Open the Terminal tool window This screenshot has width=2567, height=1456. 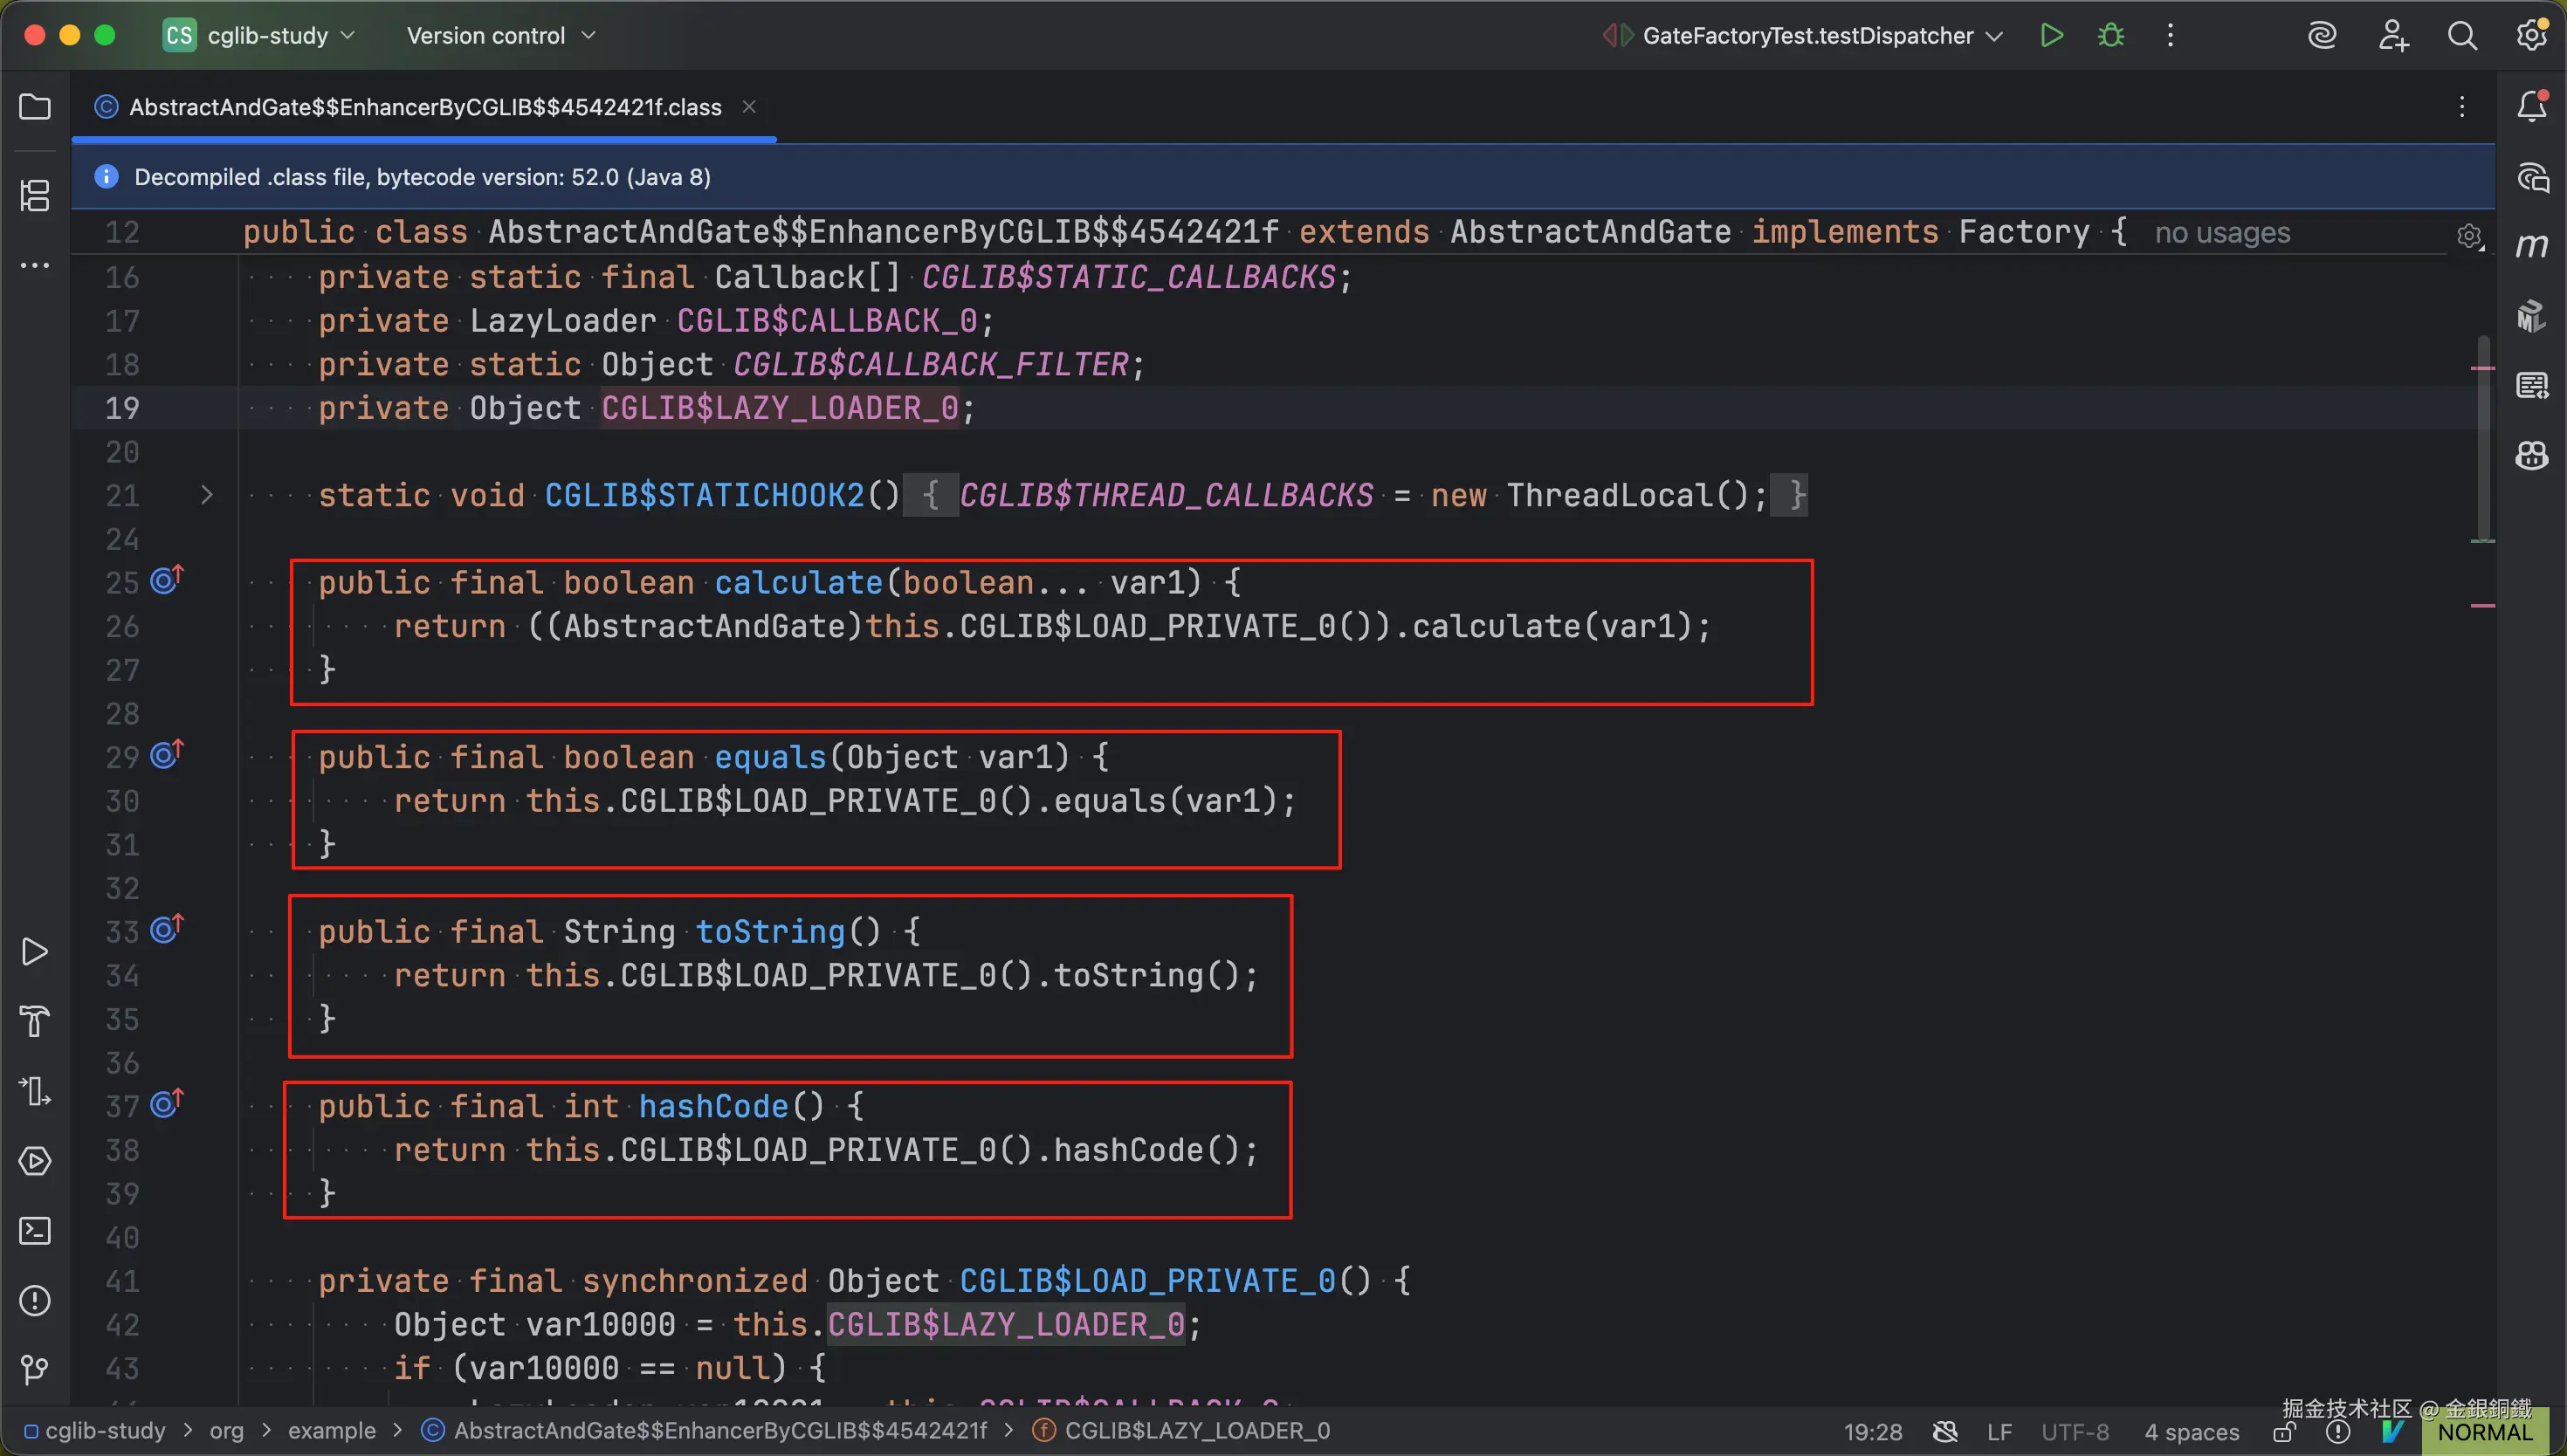click(35, 1231)
